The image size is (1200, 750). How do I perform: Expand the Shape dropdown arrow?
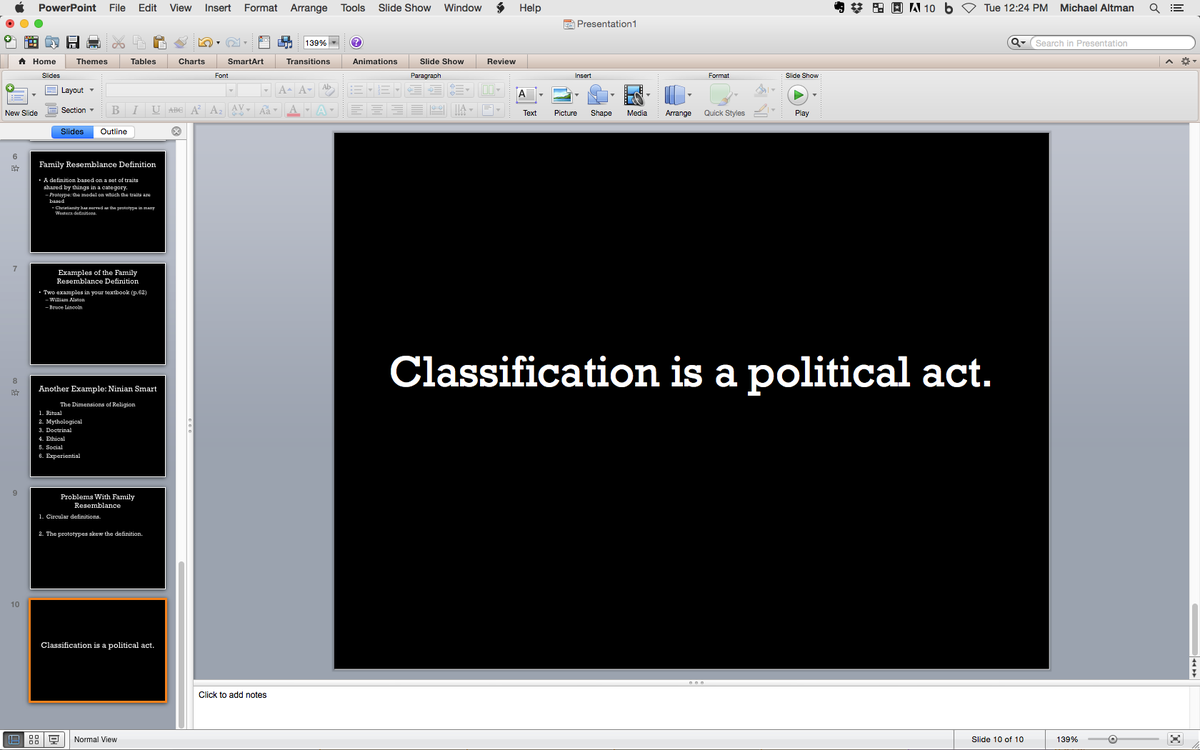point(614,95)
